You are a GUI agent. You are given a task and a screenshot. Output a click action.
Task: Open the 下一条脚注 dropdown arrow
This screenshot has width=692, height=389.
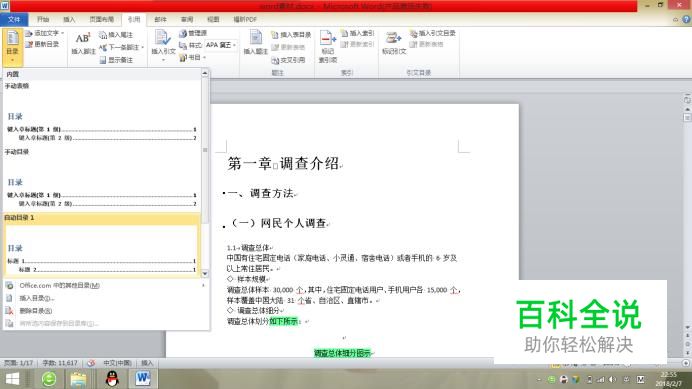pyautogui.click(x=143, y=47)
